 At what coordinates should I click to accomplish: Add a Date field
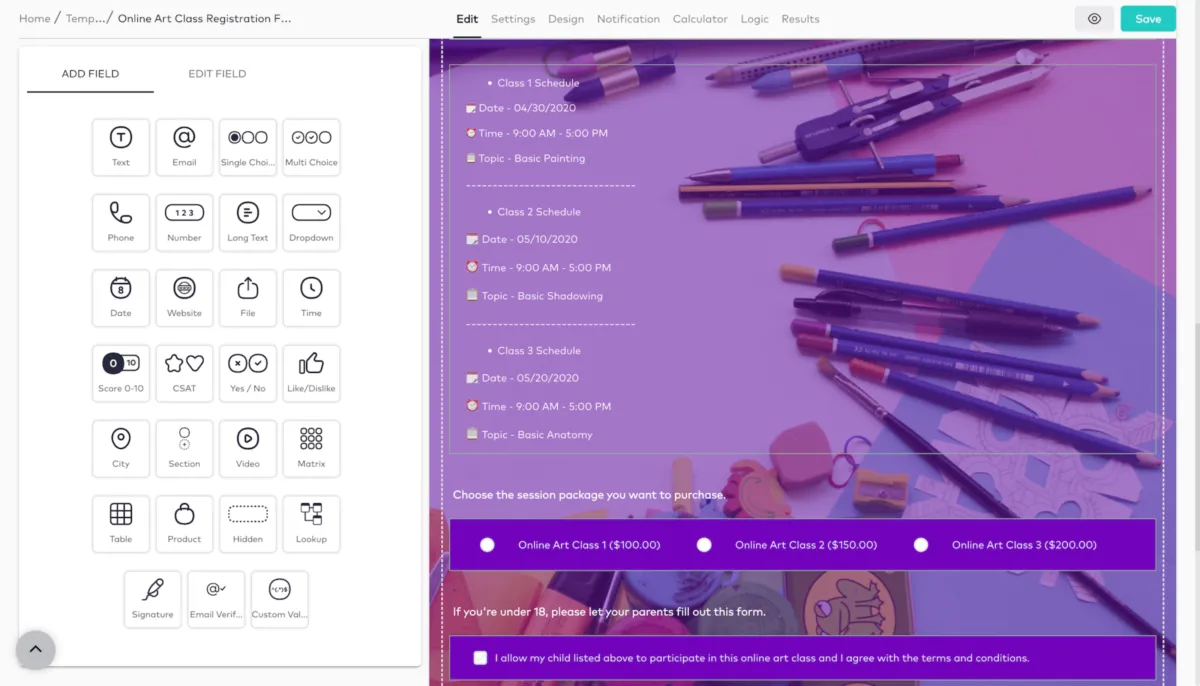[x=121, y=298]
